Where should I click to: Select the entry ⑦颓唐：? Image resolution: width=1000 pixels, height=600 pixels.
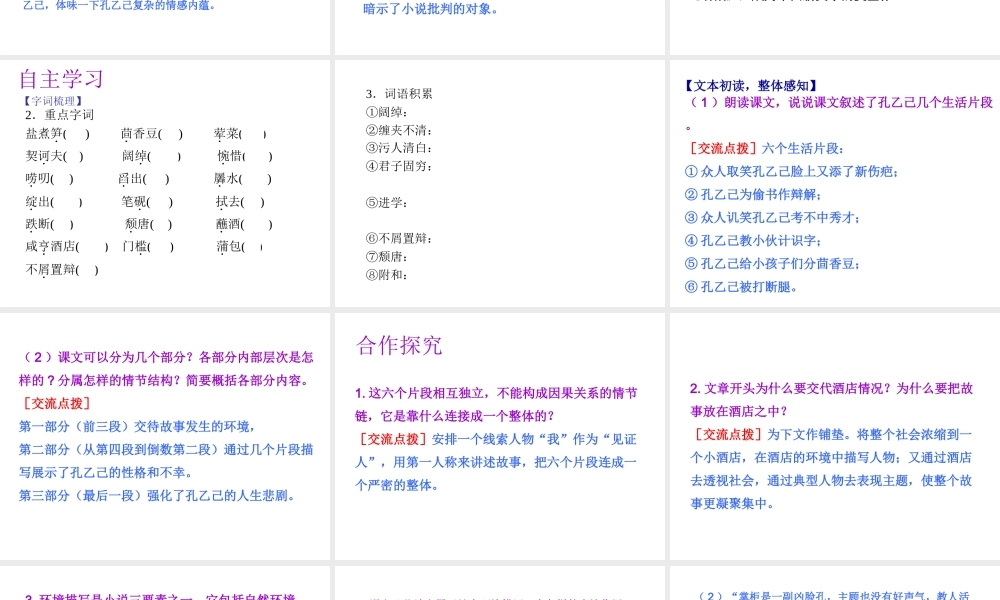(x=386, y=257)
